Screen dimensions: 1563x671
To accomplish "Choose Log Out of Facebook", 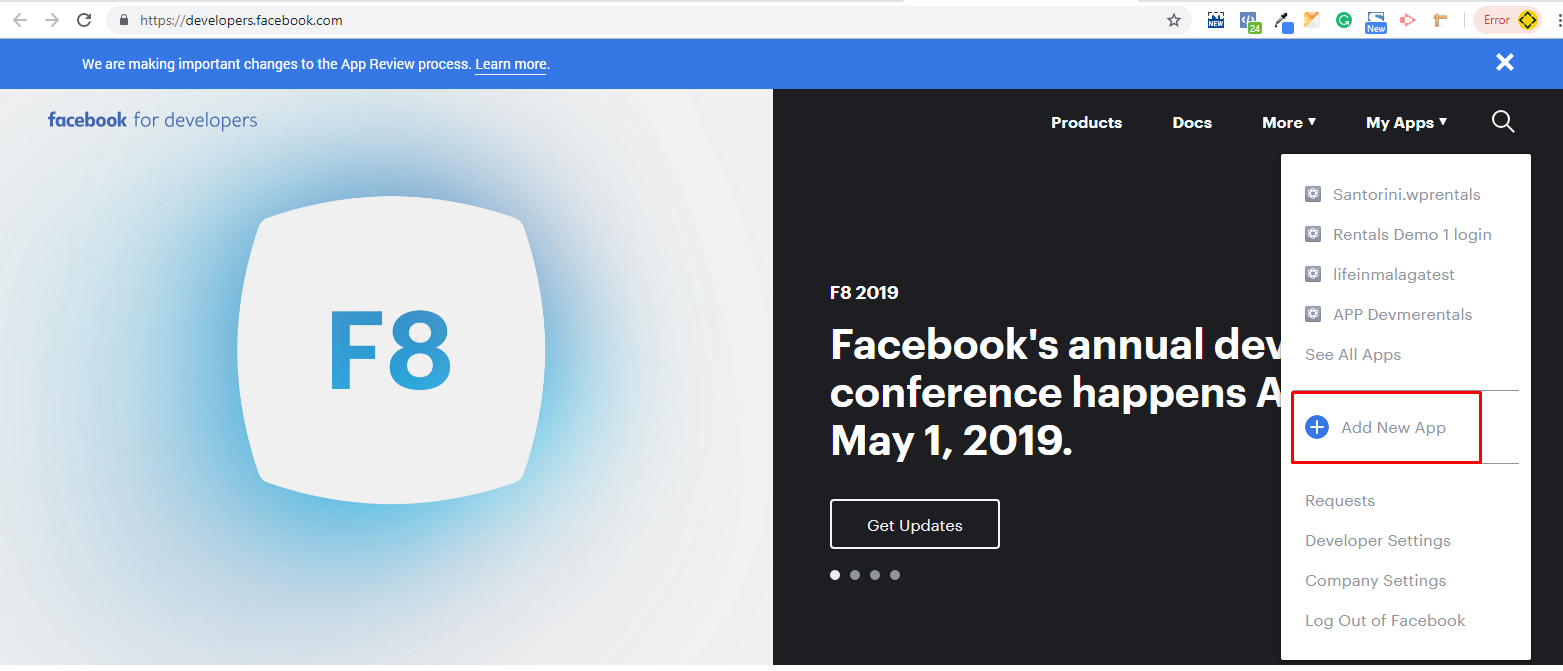I will pos(1385,620).
